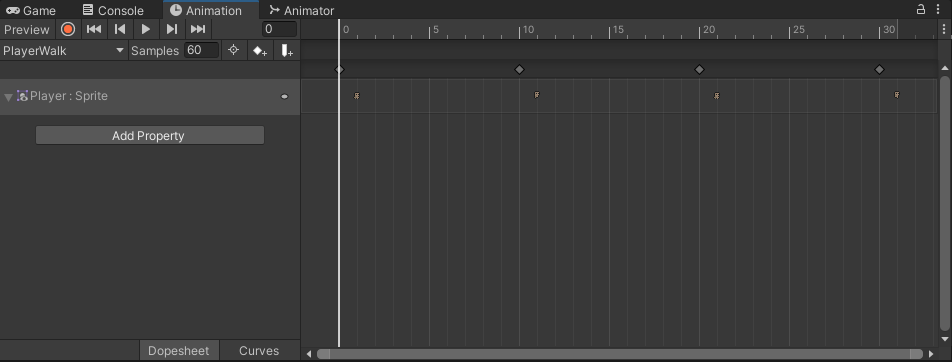Toggle filter by selection icon
The width and height of the screenshot is (952, 362).
(x=234, y=50)
